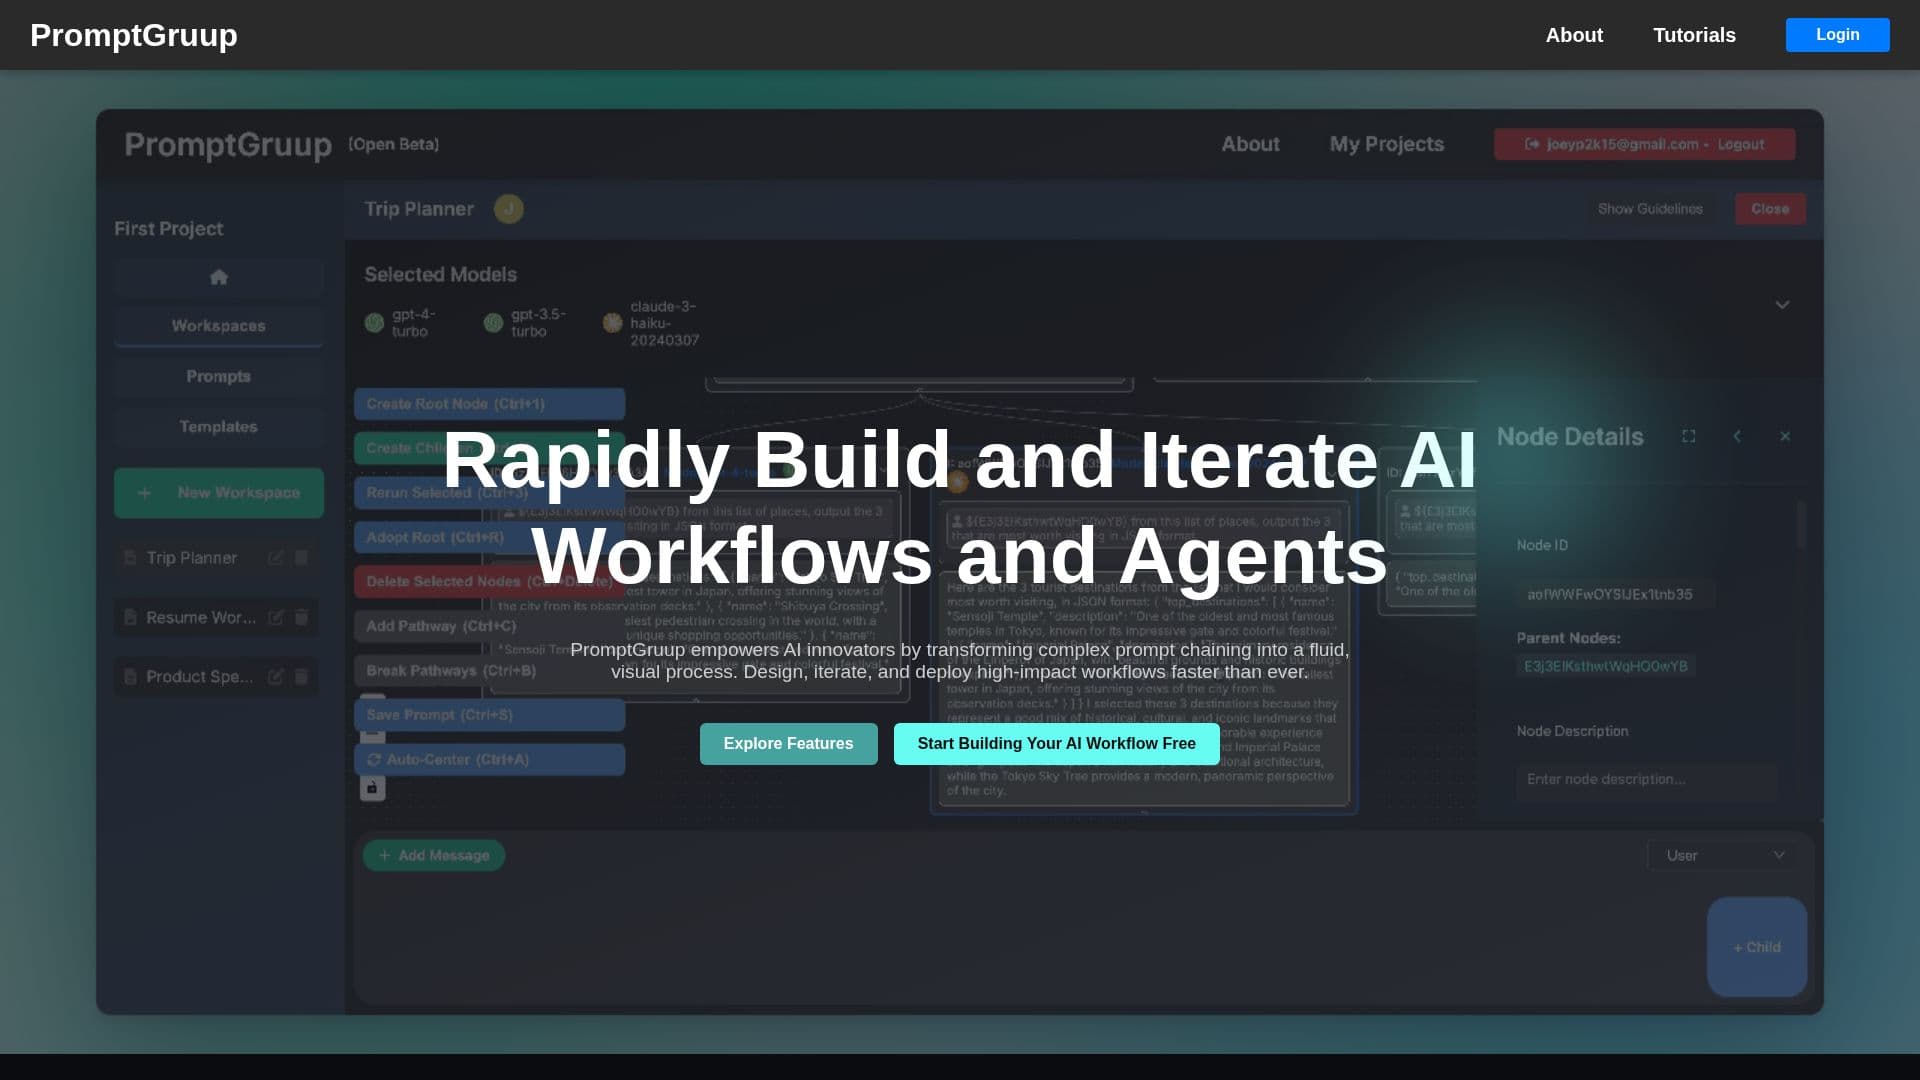Click the Node Details back arrow
This screenshot has height=1080, width=1920.
(x=1737, y=436)
